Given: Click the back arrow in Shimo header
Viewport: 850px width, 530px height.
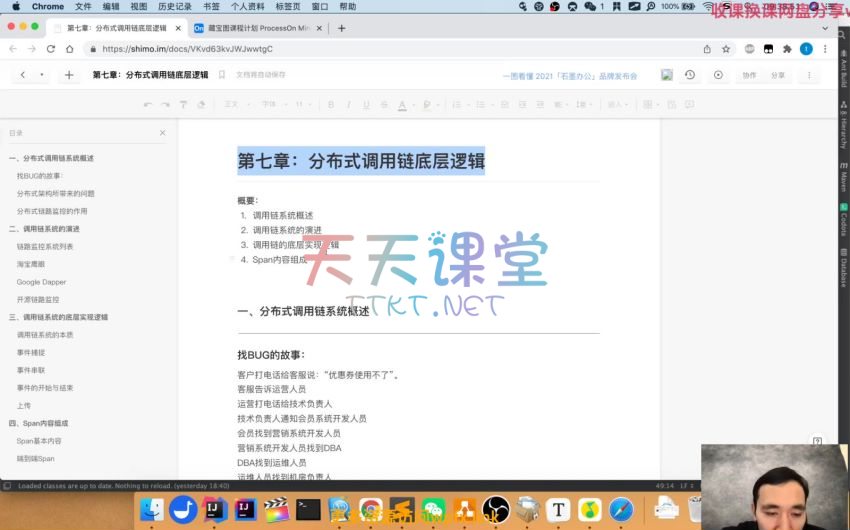Looking at the screenshot, I should coord(23,75).
